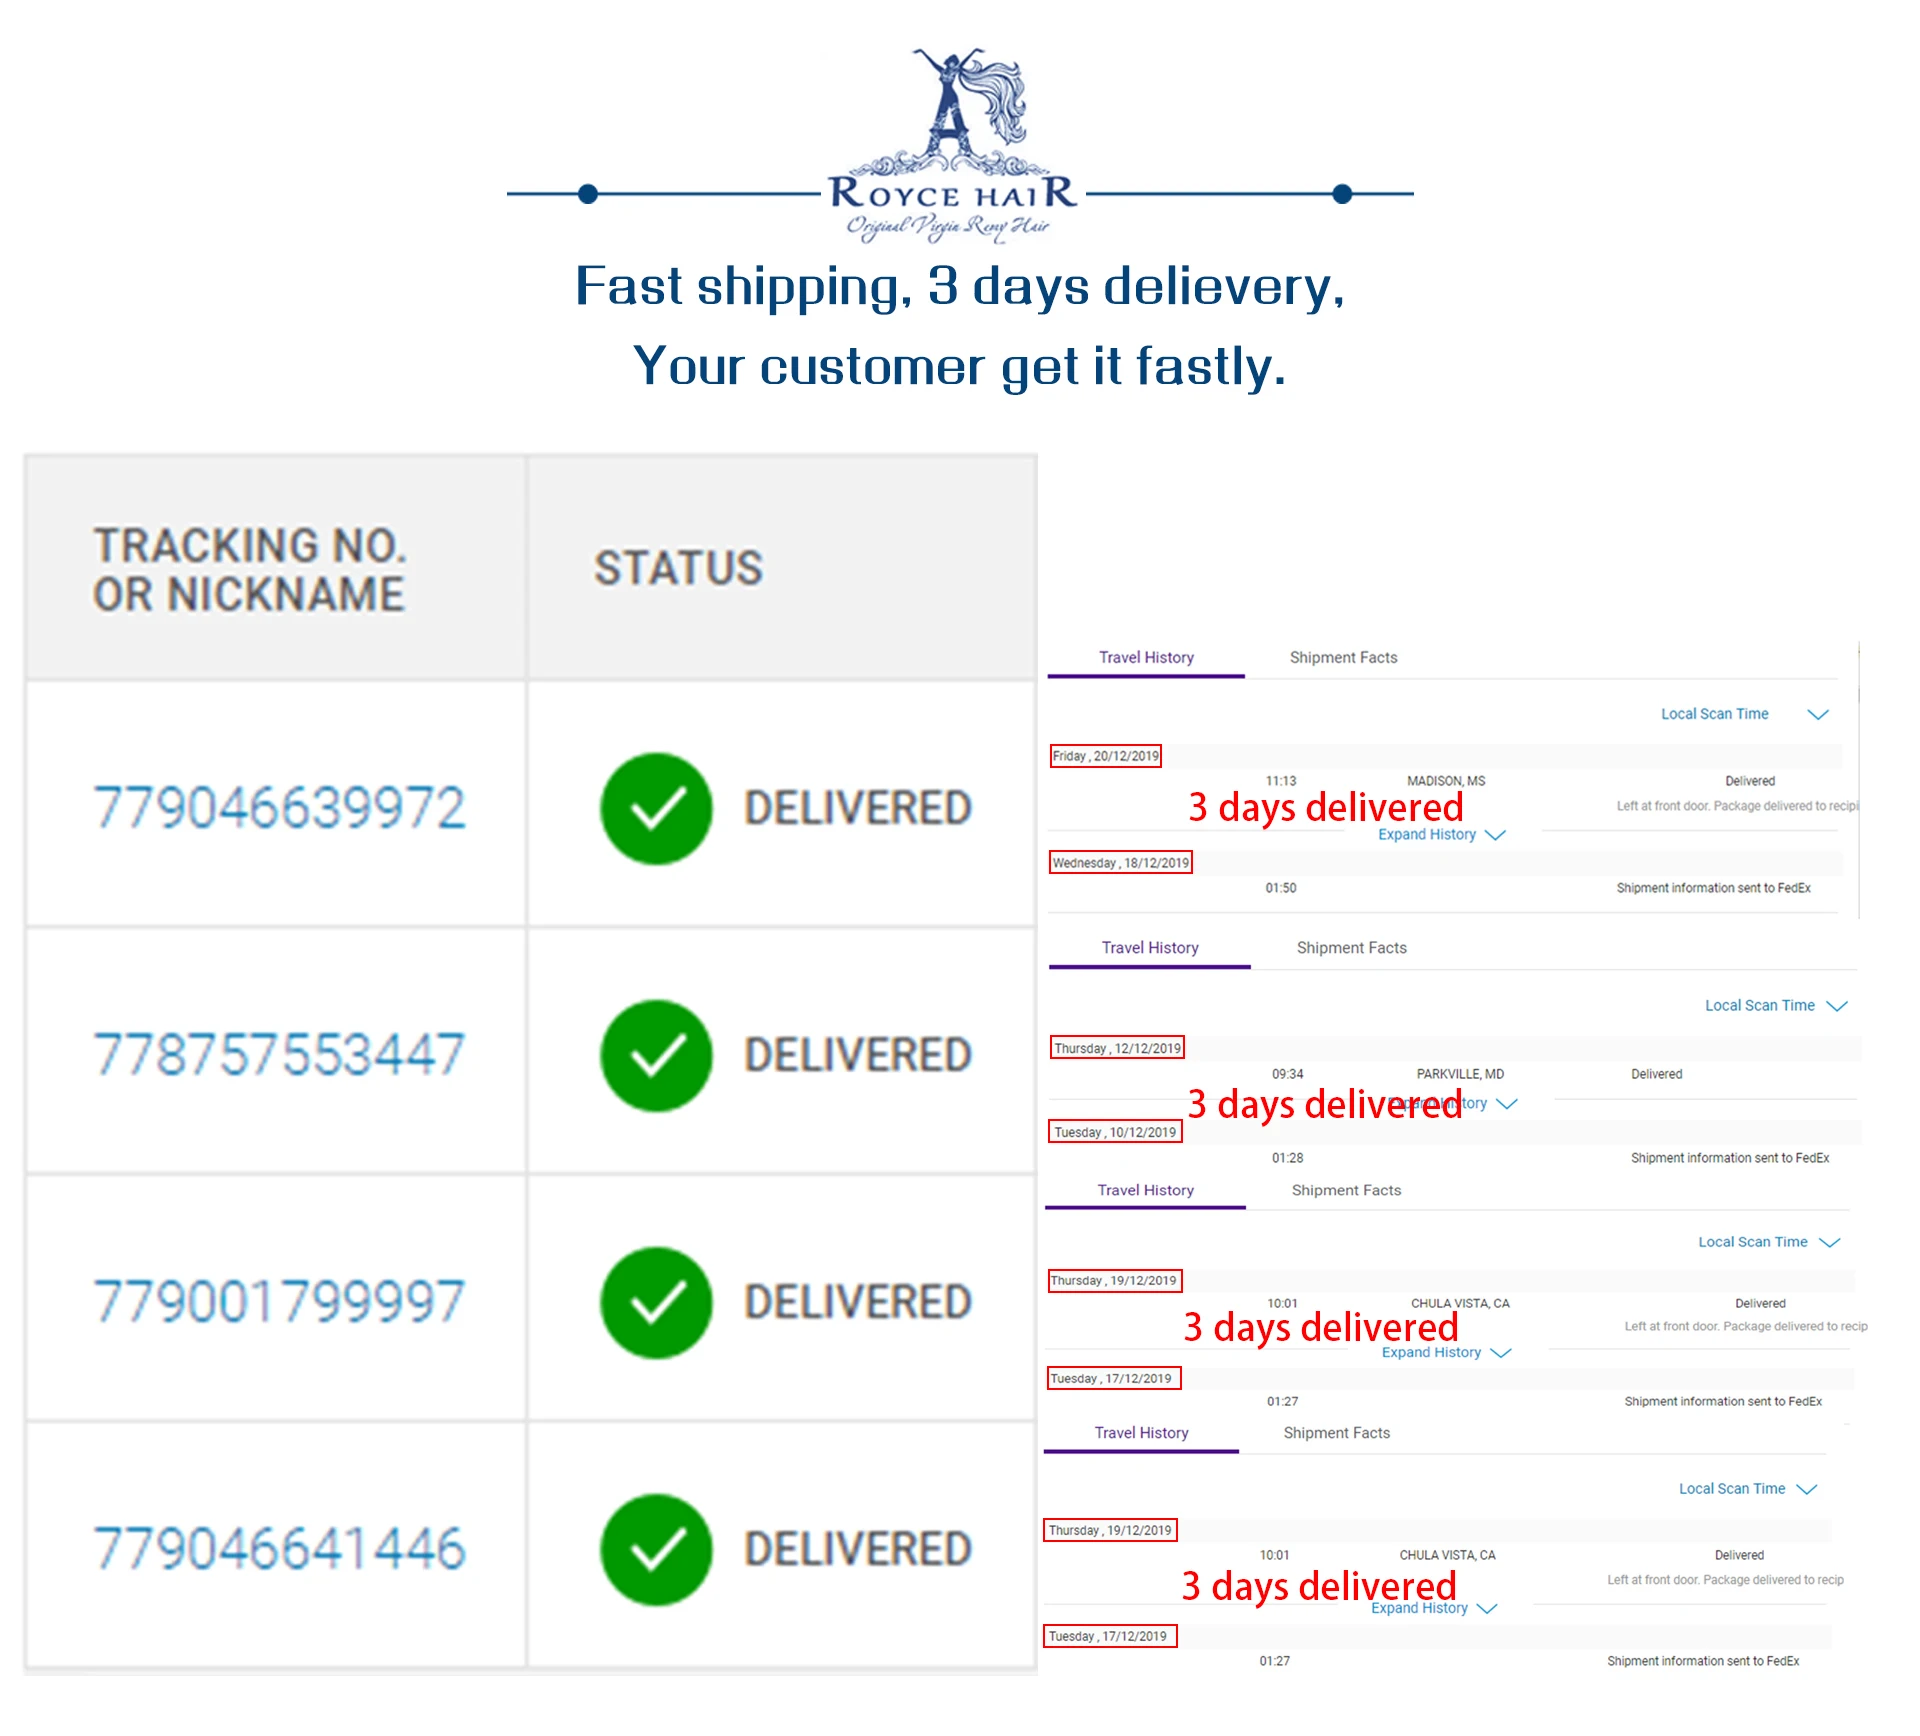This screenshot has width=1920, height=1736.
Task: Switch to Shipment Facts tab for Madison shipment
Action: point(1343,657)
